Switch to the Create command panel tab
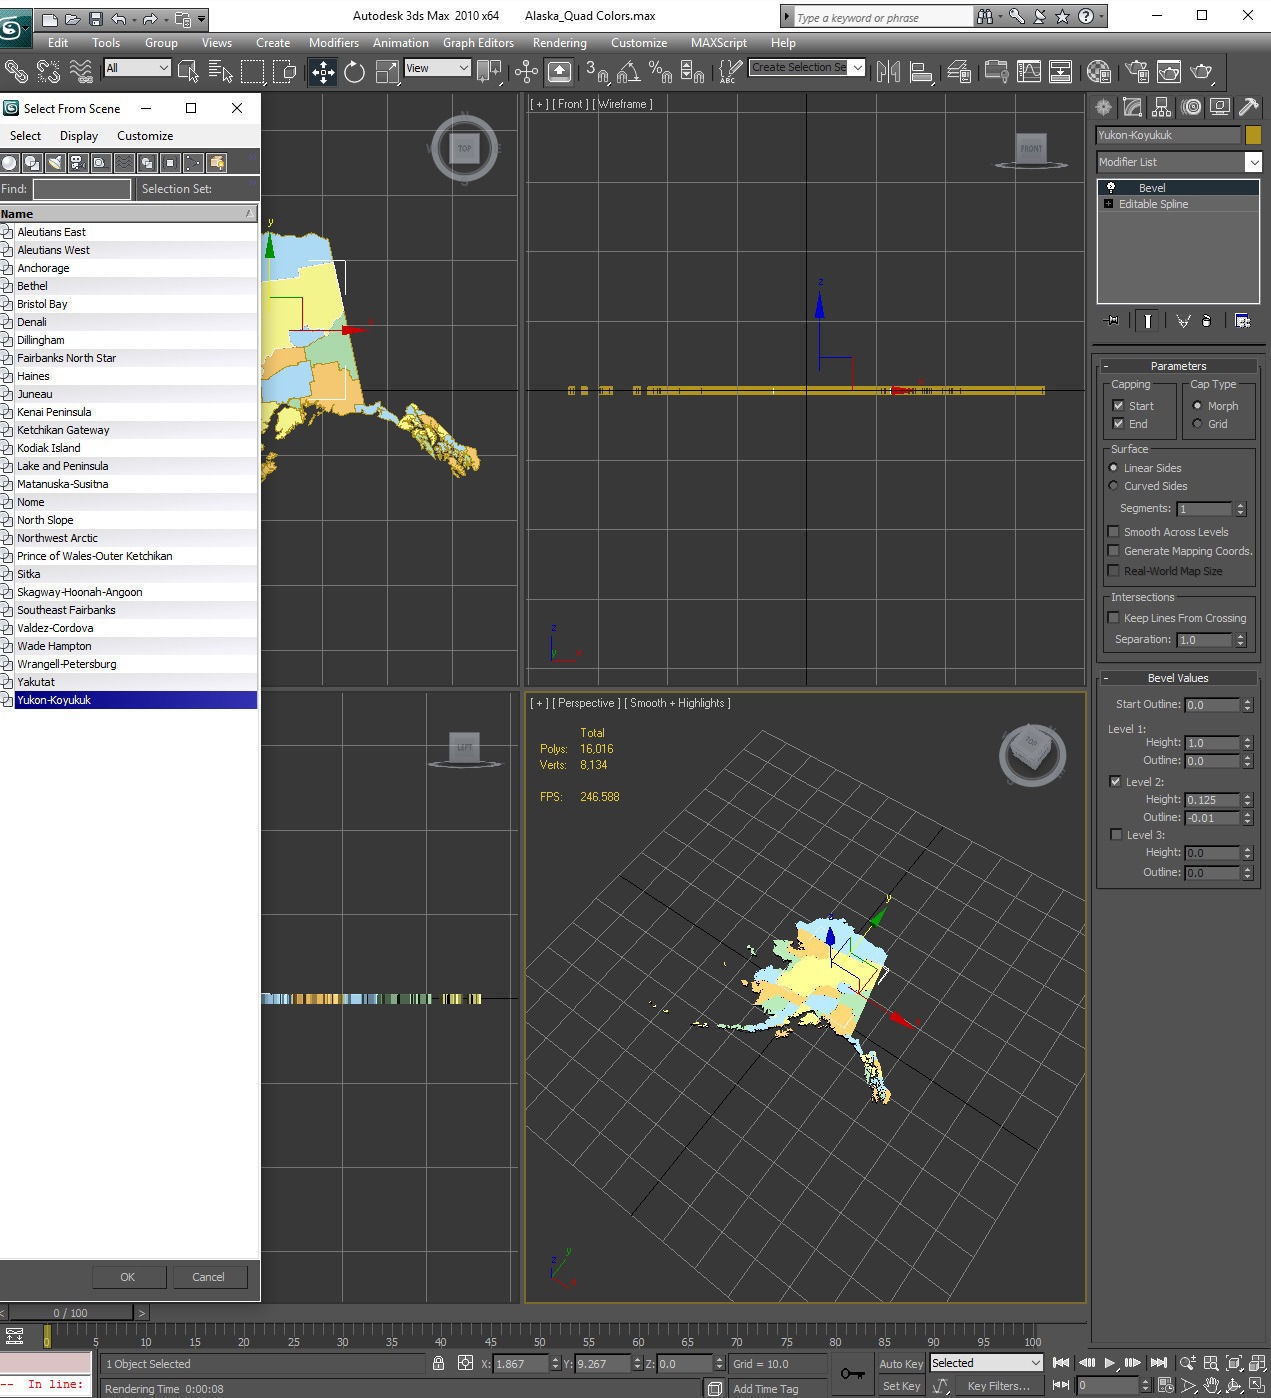1271x1398 pixels. (1103, 107)
